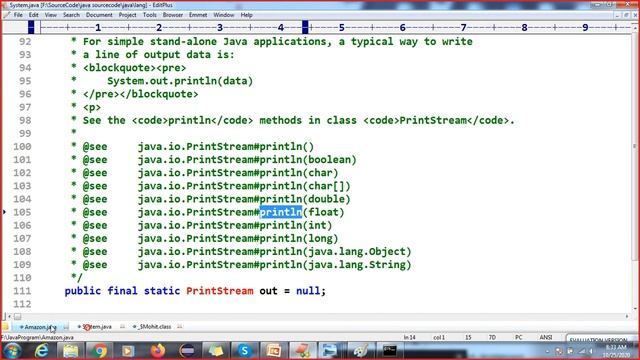The height and width of the screenshot is (360, 640).
Task: Open File Explorer from the taskbar
Action: point(71,351)
